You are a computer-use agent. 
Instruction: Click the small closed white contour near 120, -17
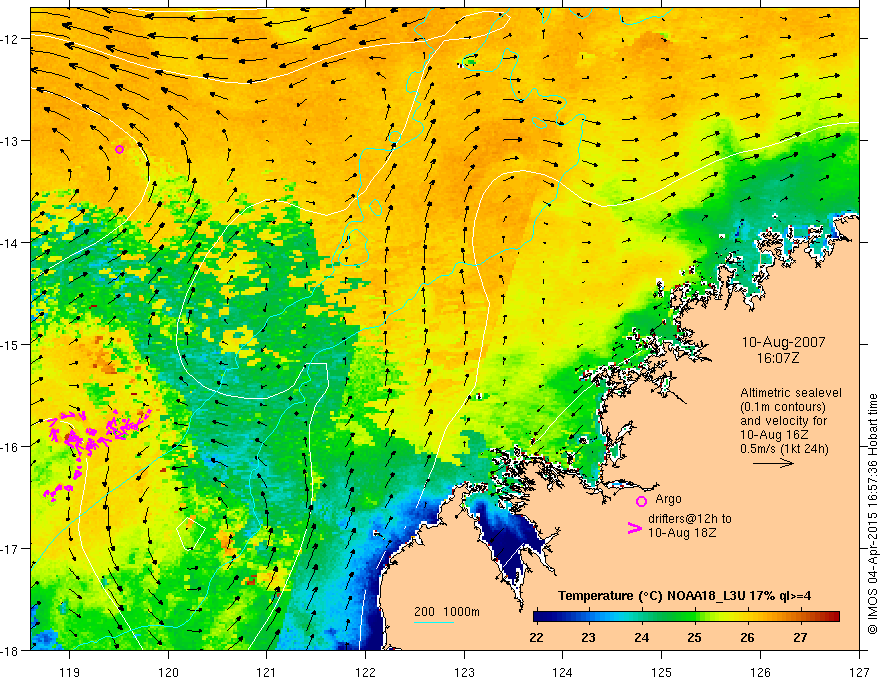click(191, 532)
